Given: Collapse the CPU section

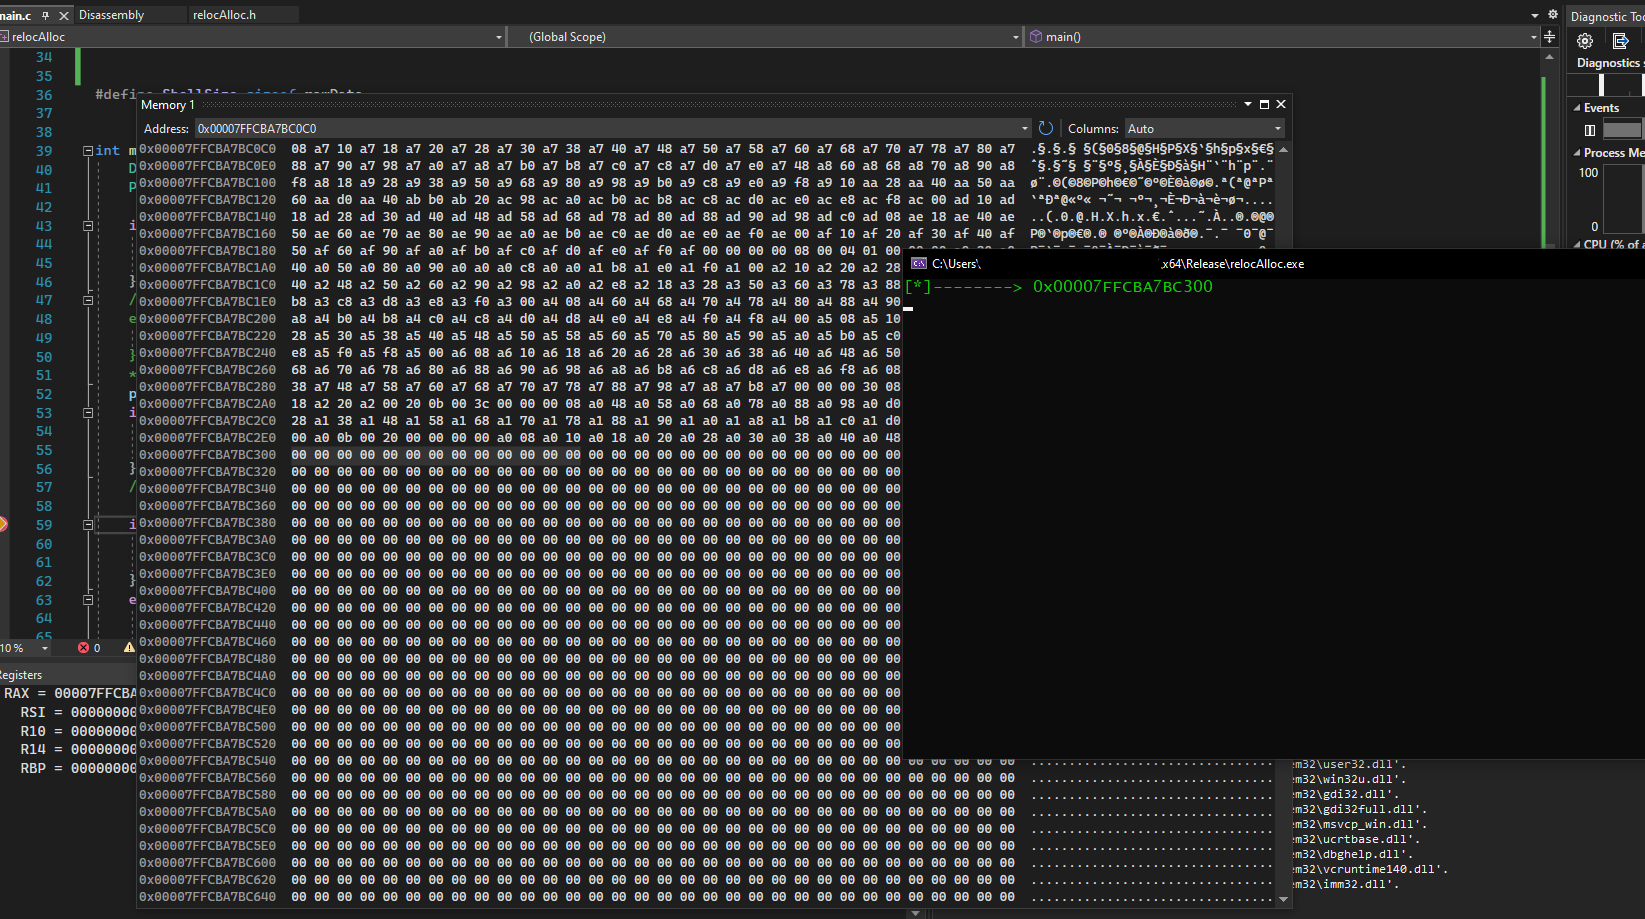Looking at the screenshot, I should coord(1577,244).
